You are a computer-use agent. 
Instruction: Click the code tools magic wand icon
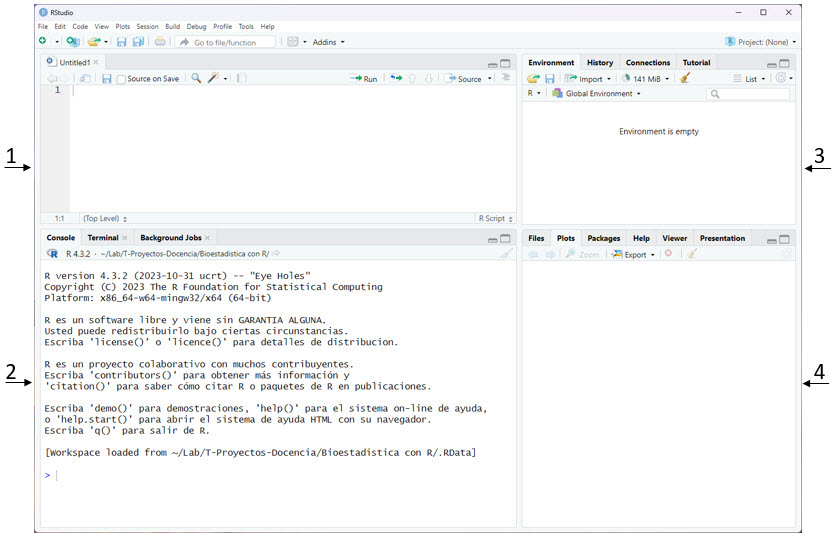pos(214,78)
